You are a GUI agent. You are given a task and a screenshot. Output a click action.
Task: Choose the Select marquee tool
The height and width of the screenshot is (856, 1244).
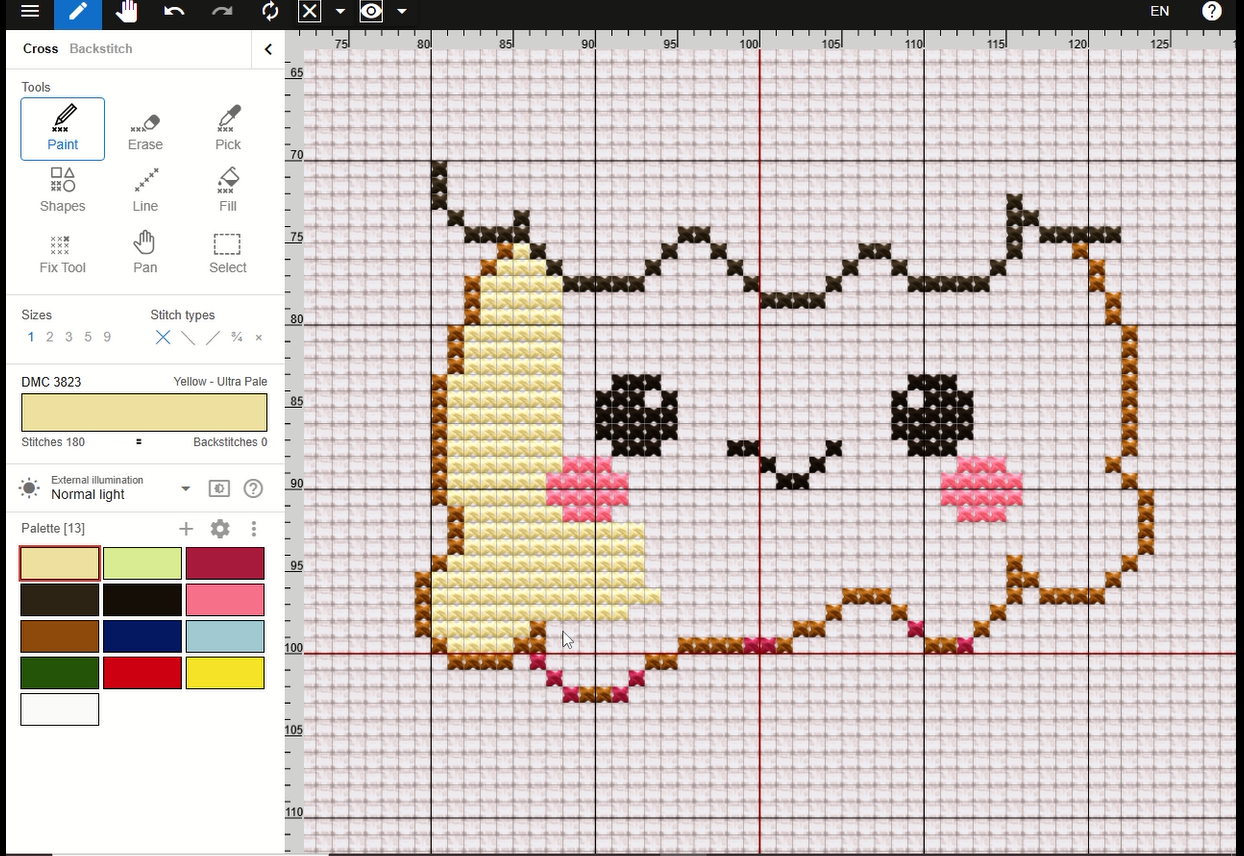228,252
